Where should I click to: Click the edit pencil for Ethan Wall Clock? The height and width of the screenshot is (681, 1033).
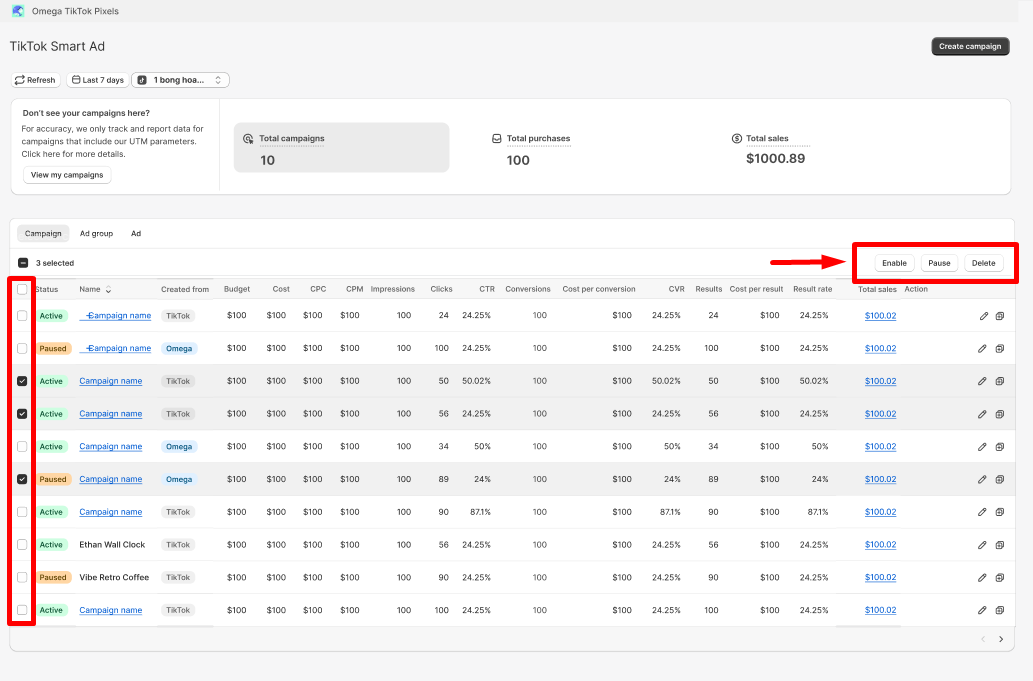tap(983, 545)
